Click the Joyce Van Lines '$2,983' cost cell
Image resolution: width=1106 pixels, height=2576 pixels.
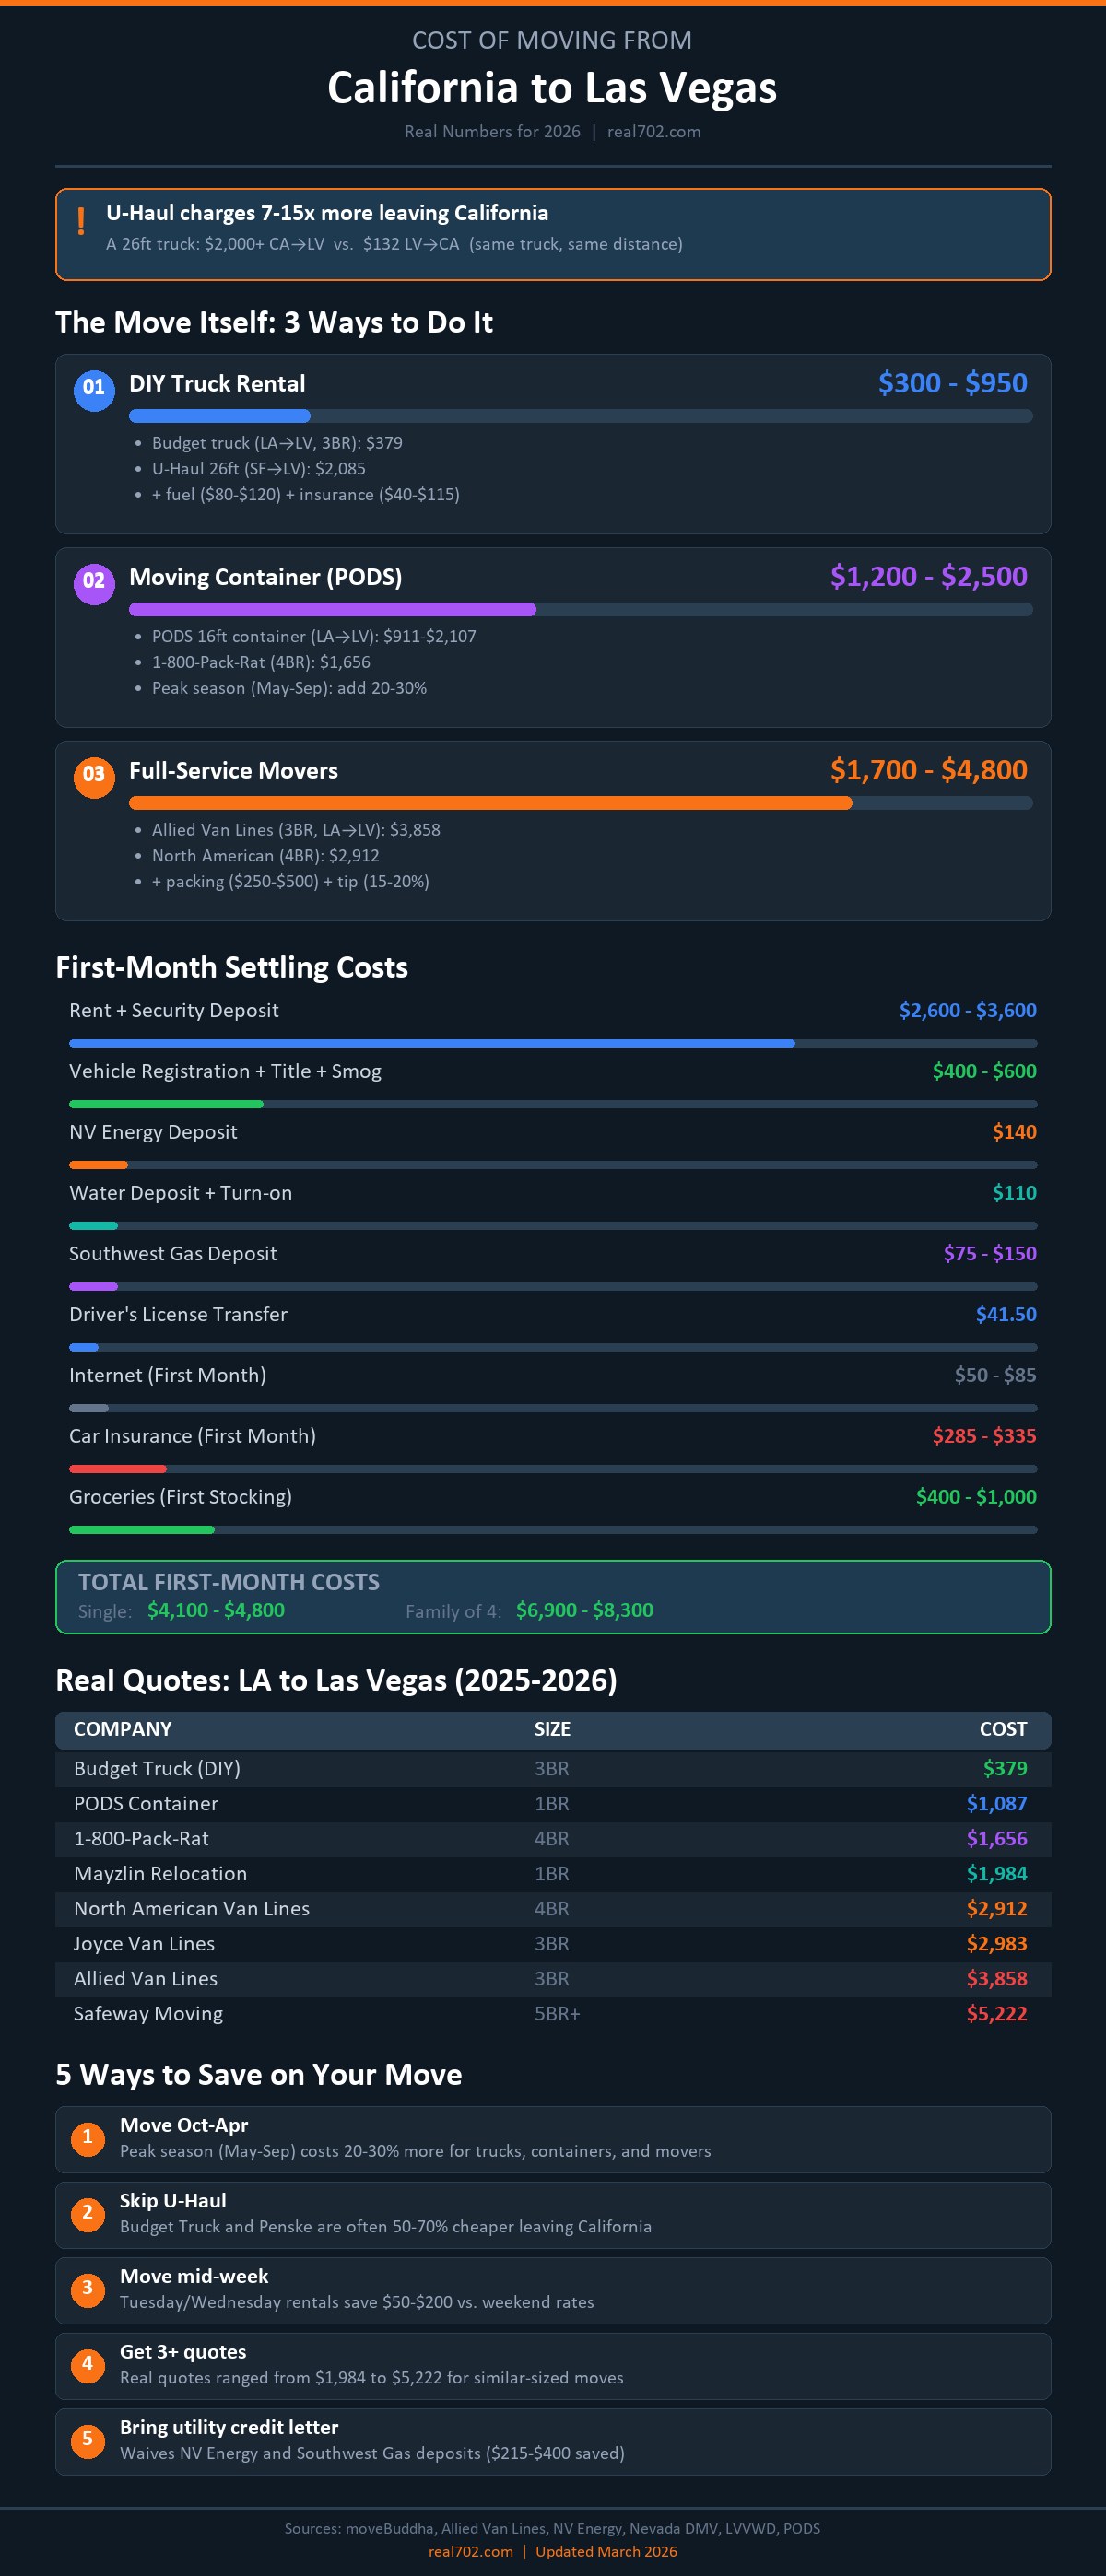[996, 1944]
